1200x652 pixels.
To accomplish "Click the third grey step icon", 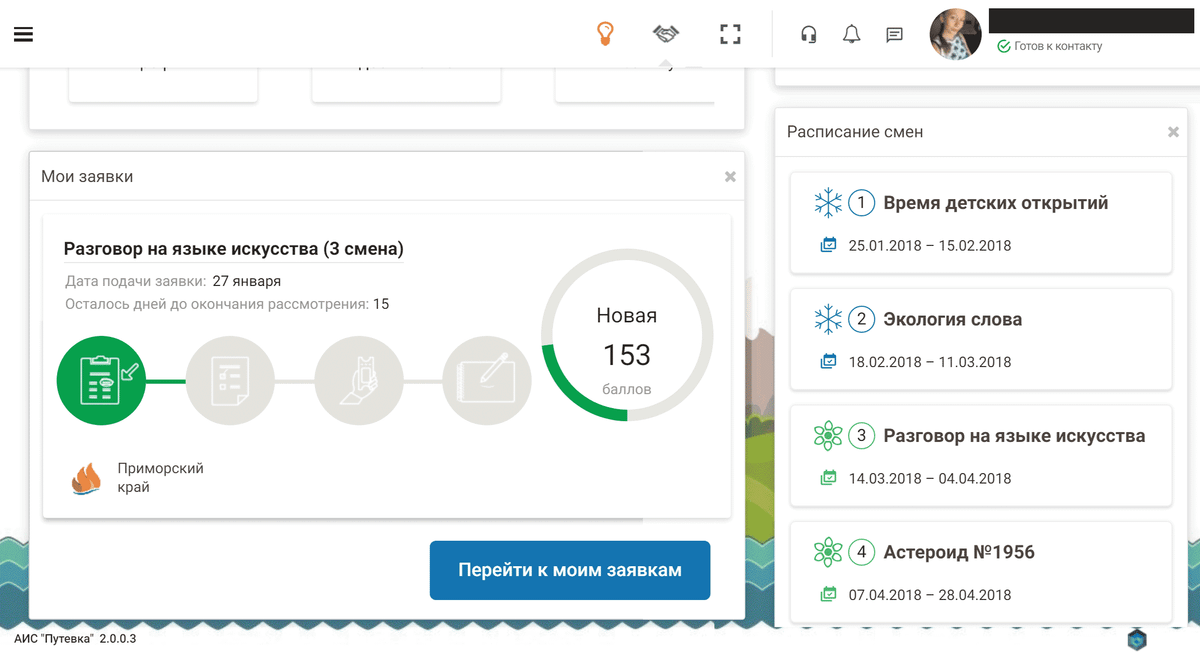I will click(x=358, y=381).
